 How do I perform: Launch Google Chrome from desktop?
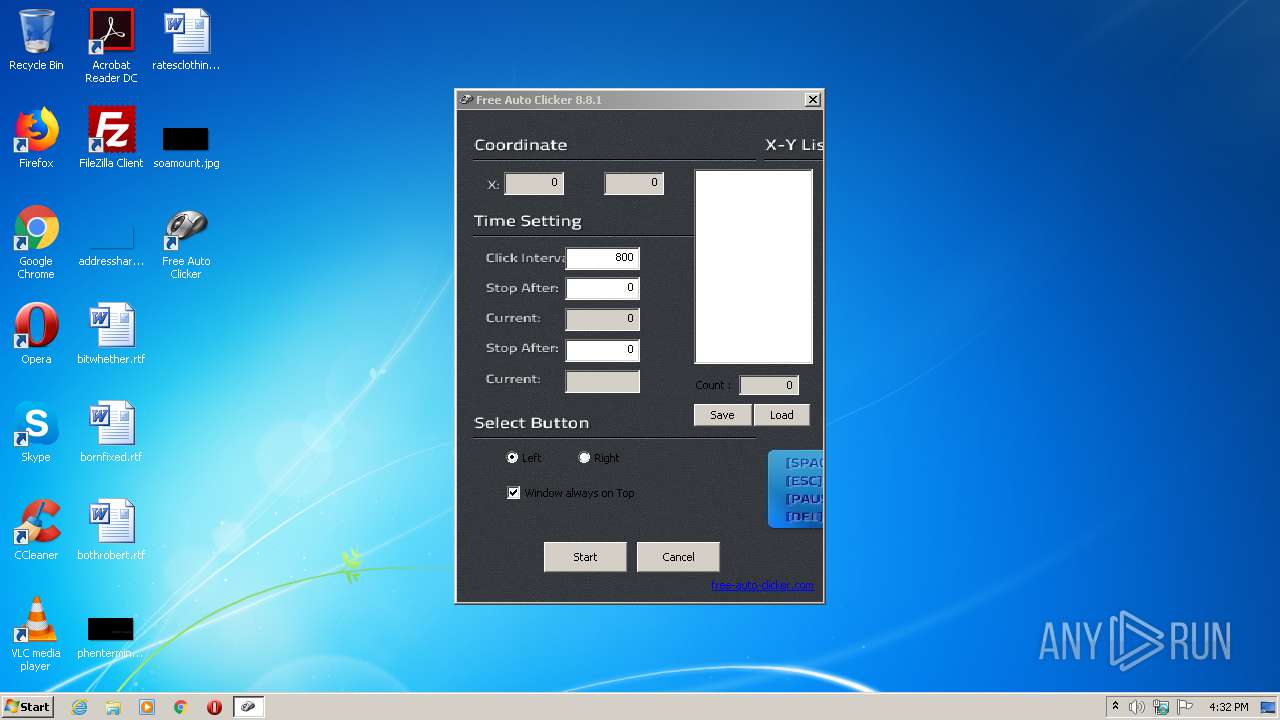[36, 243]
